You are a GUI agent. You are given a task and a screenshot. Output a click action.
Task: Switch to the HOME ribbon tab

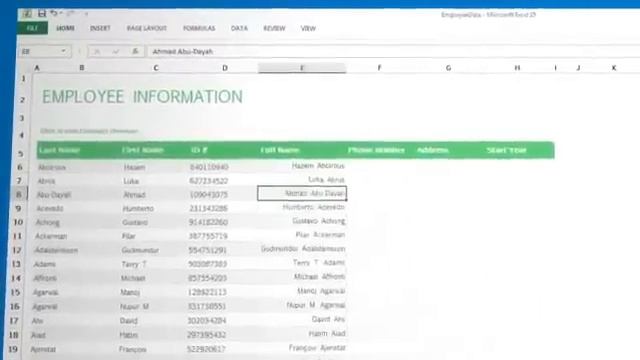[65, 28]
